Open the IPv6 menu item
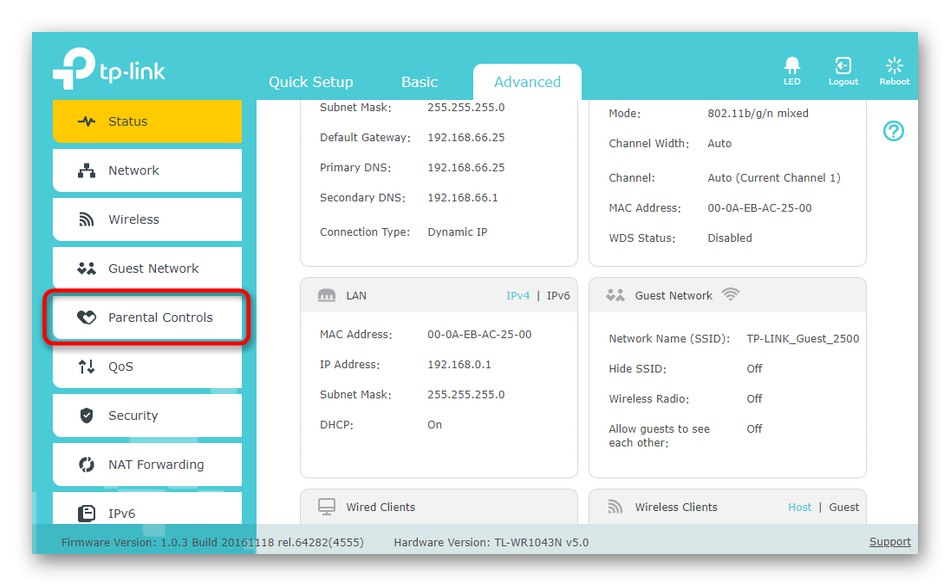The height and width of the screenshot is (586, 950). (x=147, y=509)
